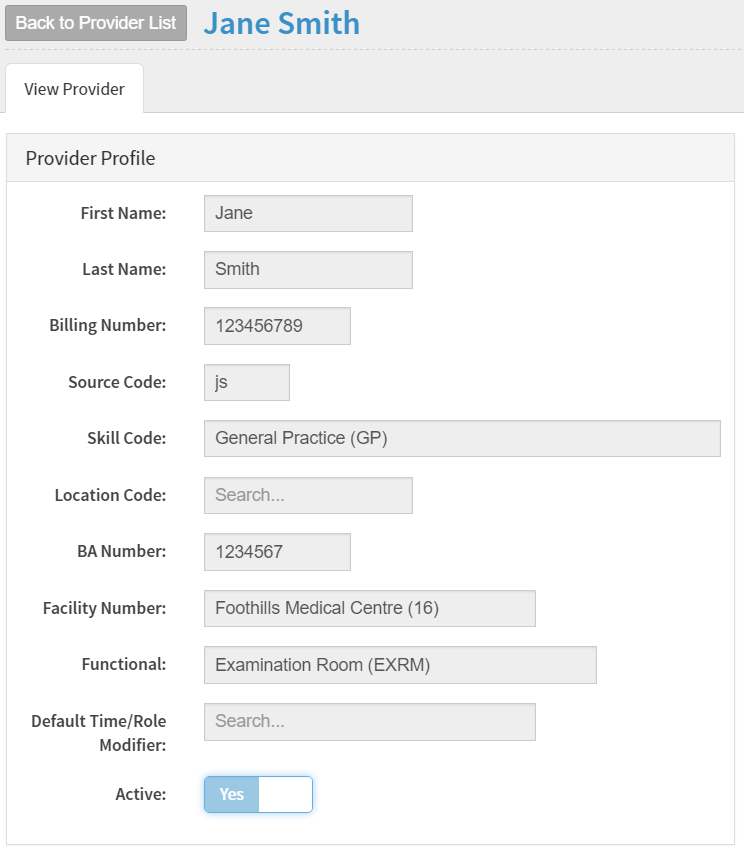Expand the Facility Number Foothills Medical Centre selector
Image resolution: width=744 pixels, height=856 pixels.
370,608
